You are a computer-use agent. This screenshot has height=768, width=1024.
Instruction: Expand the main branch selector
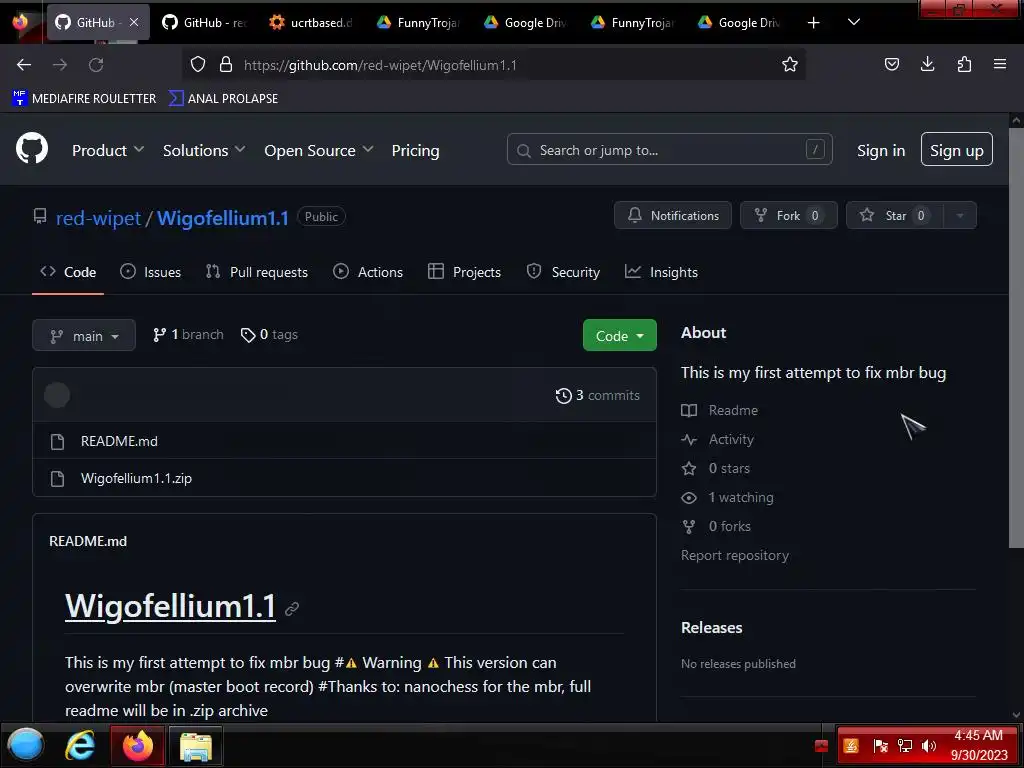pyautogui.click(x=84, y=336)
